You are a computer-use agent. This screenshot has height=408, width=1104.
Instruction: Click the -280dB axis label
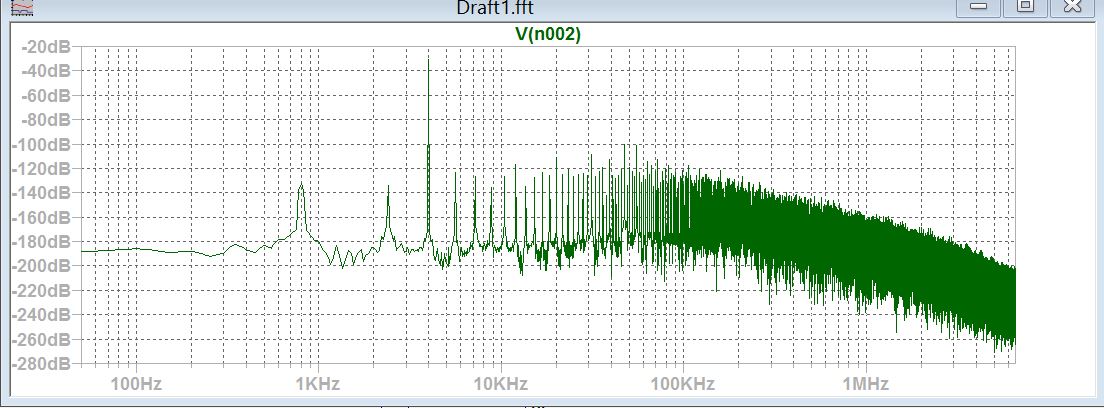[41, 364]
